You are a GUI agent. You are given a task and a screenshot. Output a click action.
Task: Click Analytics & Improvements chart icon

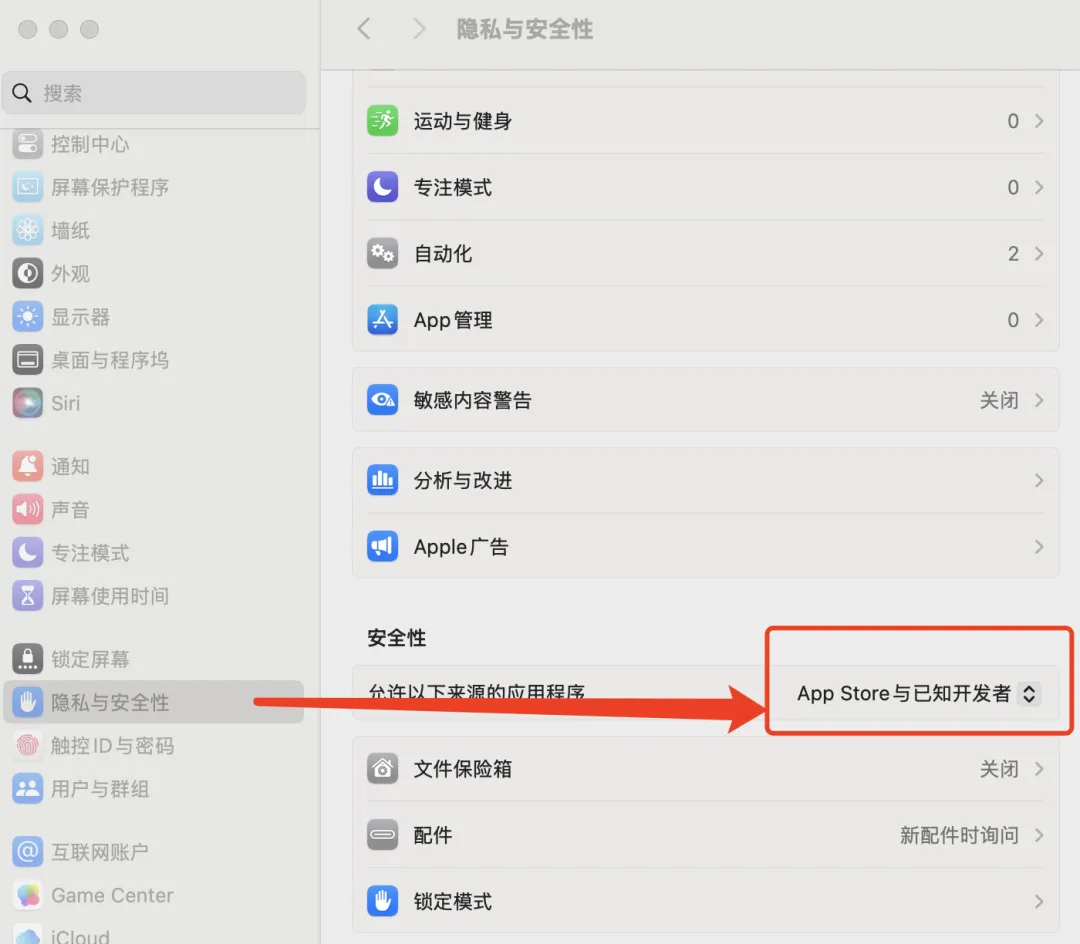point(382,480)
